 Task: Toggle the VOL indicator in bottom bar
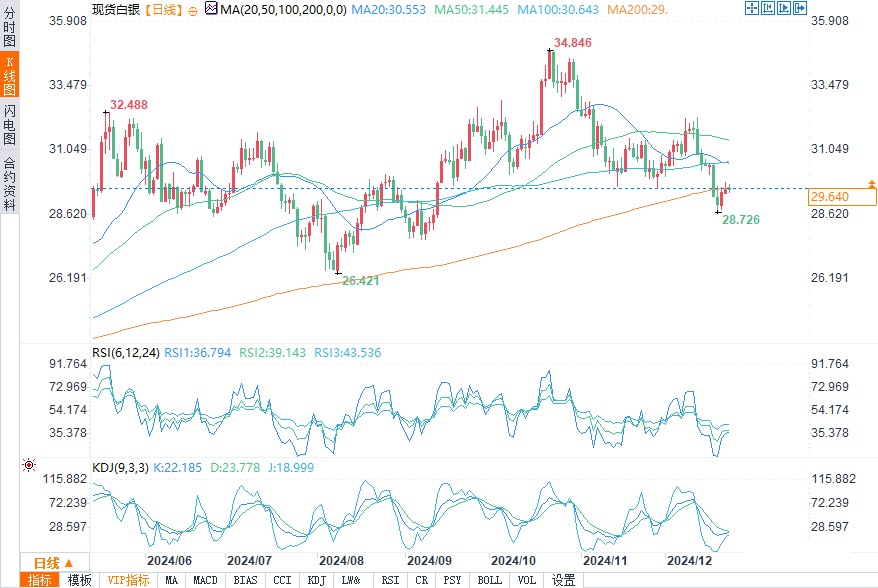pos(527,580)
